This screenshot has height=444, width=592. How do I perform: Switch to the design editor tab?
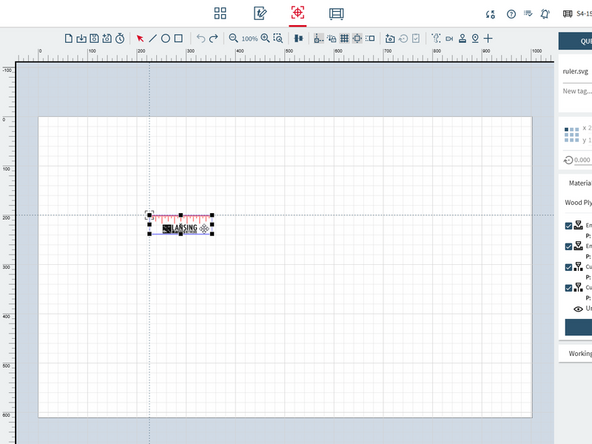[260, 13]
